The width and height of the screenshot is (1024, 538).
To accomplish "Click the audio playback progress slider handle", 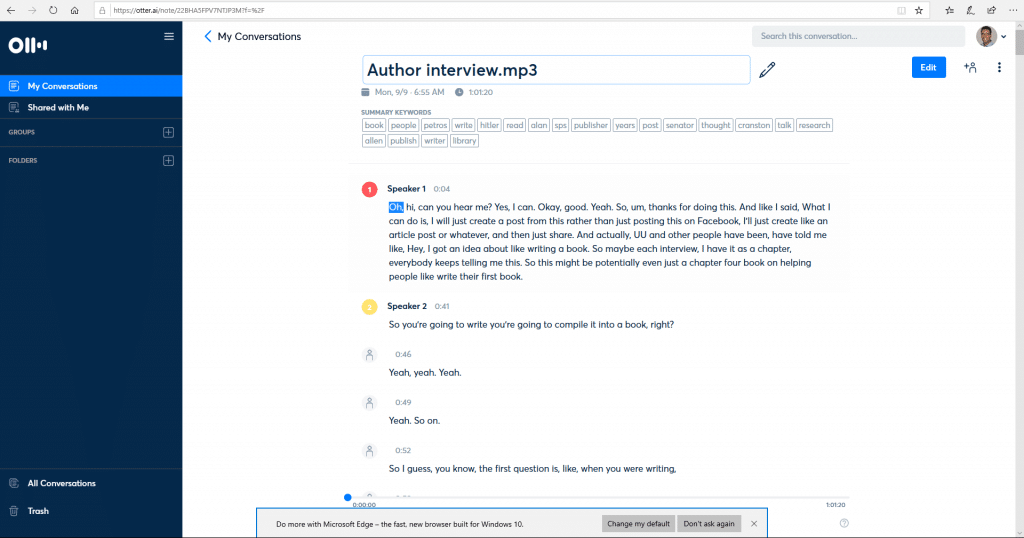I will 348,497.
